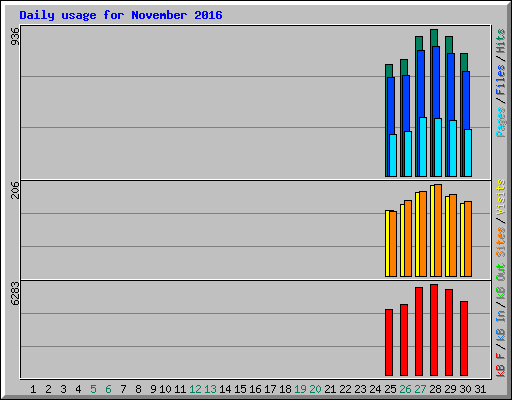Click the 6283 axis value
Image resolution: width=512 pixels, height=400 pixels.
tap(15, 294)
